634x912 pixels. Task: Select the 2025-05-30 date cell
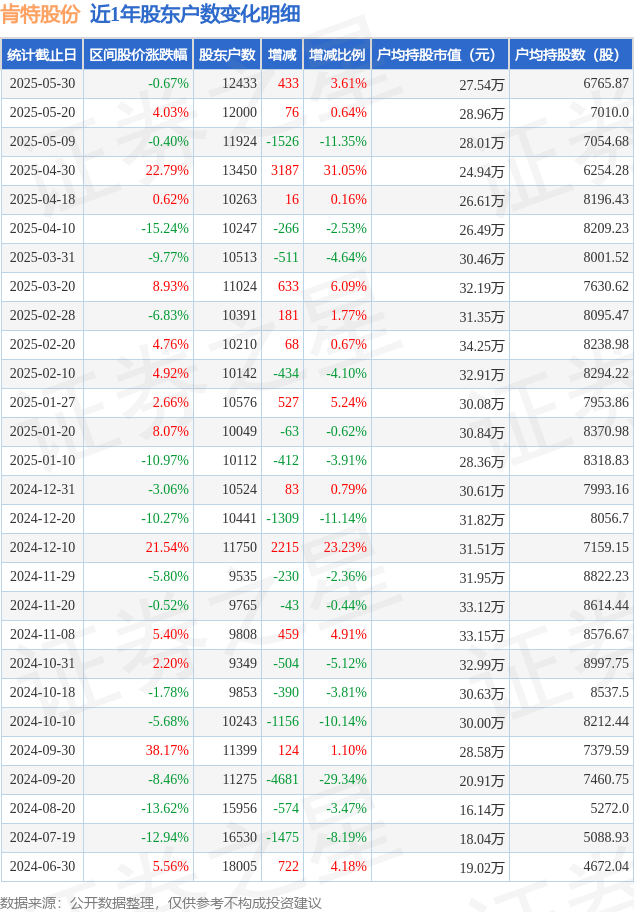point(42,84)
